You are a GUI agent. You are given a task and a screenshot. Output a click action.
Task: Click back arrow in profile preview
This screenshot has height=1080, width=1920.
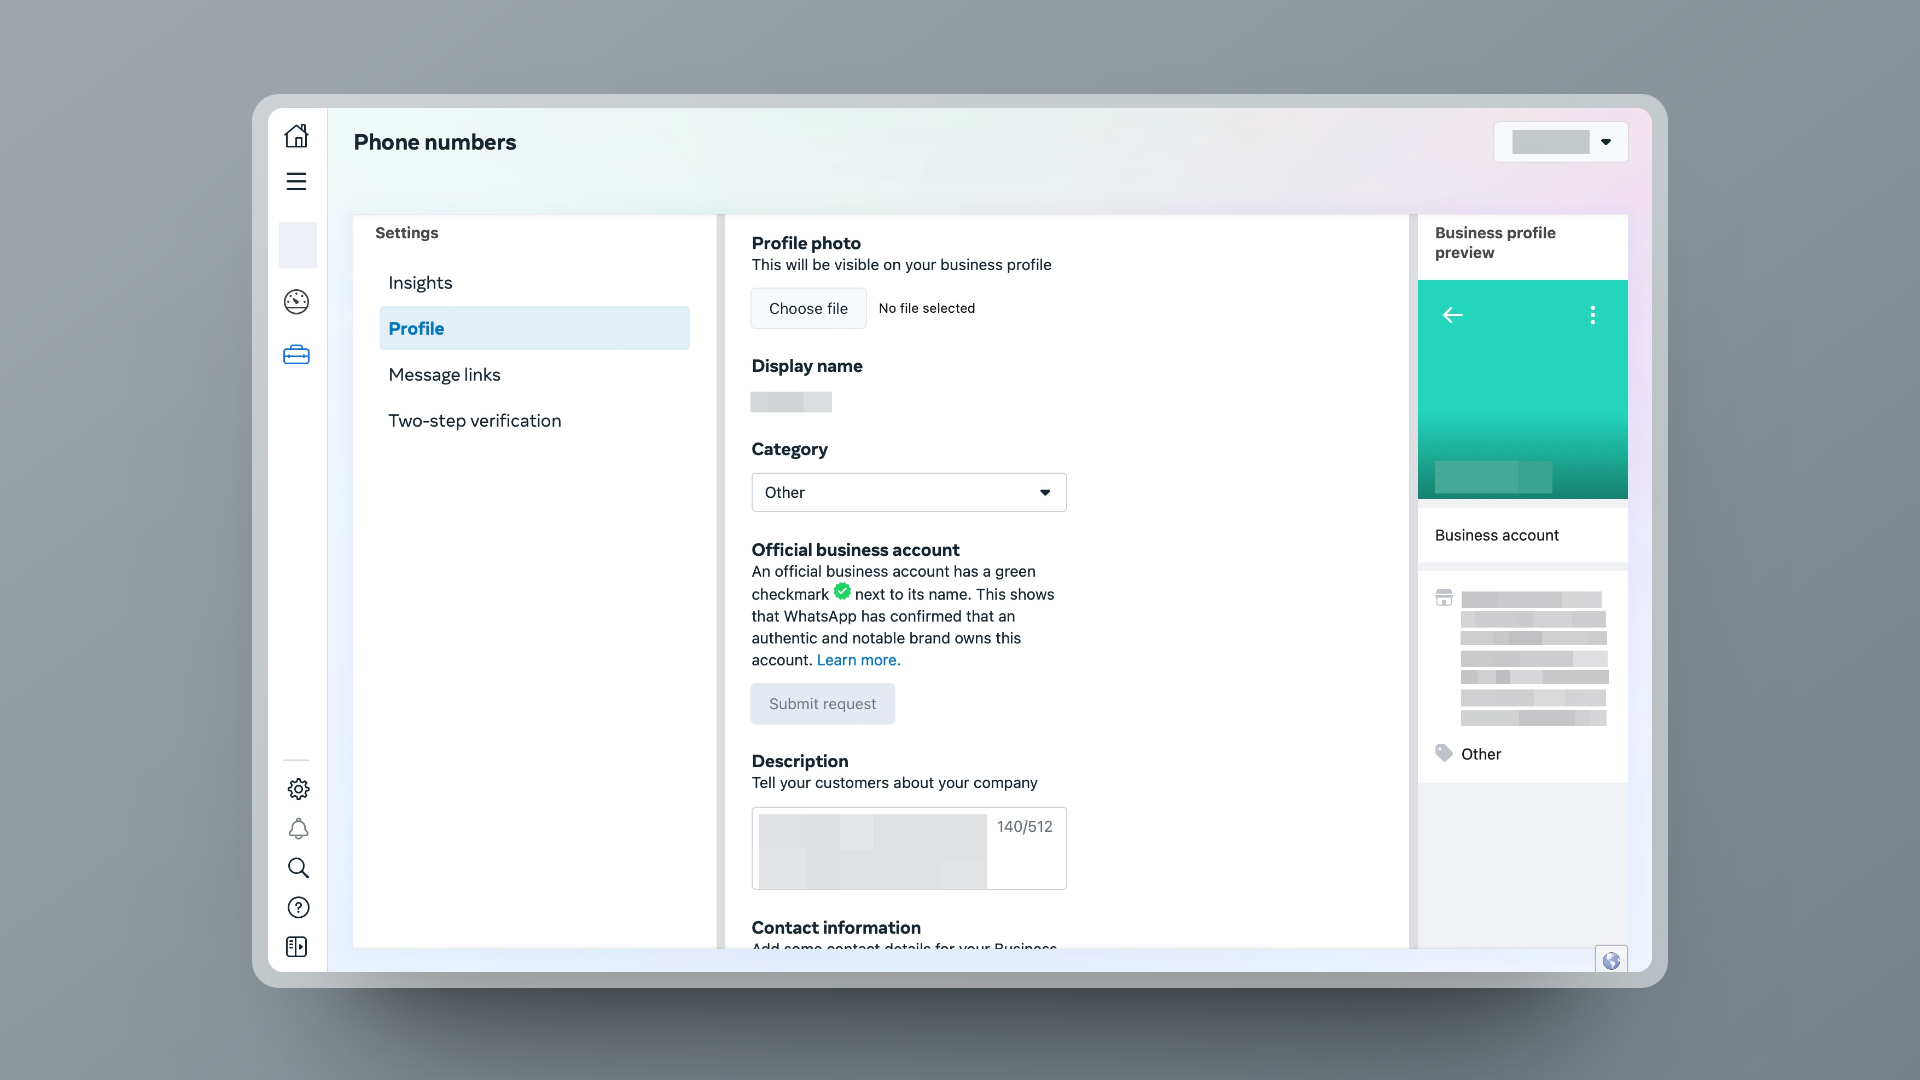coord(1452,315)
